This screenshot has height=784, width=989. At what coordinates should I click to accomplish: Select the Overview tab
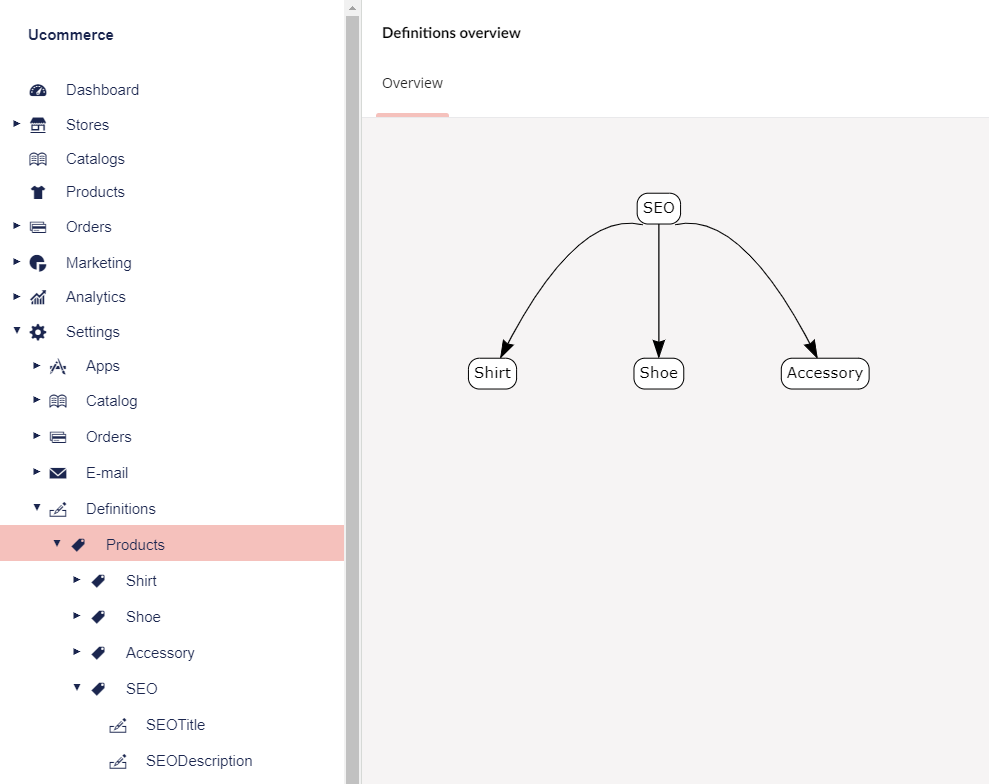pyautogui.click(x=412, y=83)
